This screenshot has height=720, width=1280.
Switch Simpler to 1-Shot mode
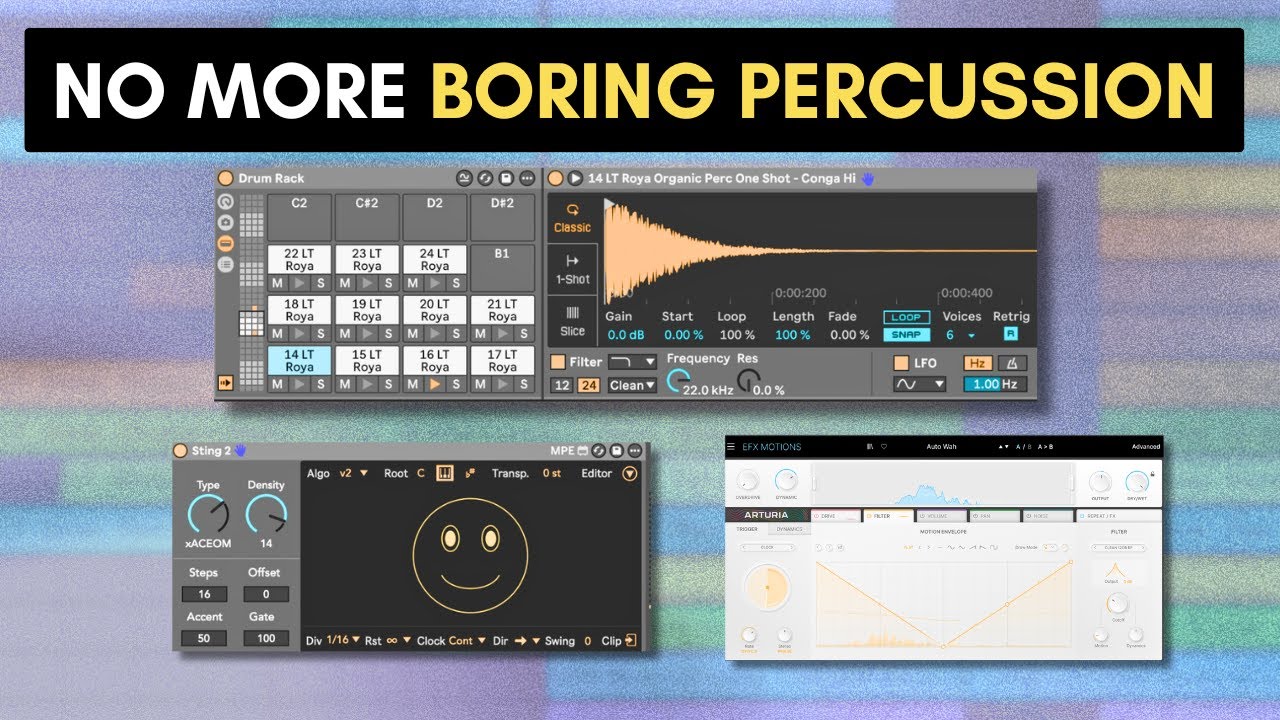pyautogui.click(x=573, y=269)
